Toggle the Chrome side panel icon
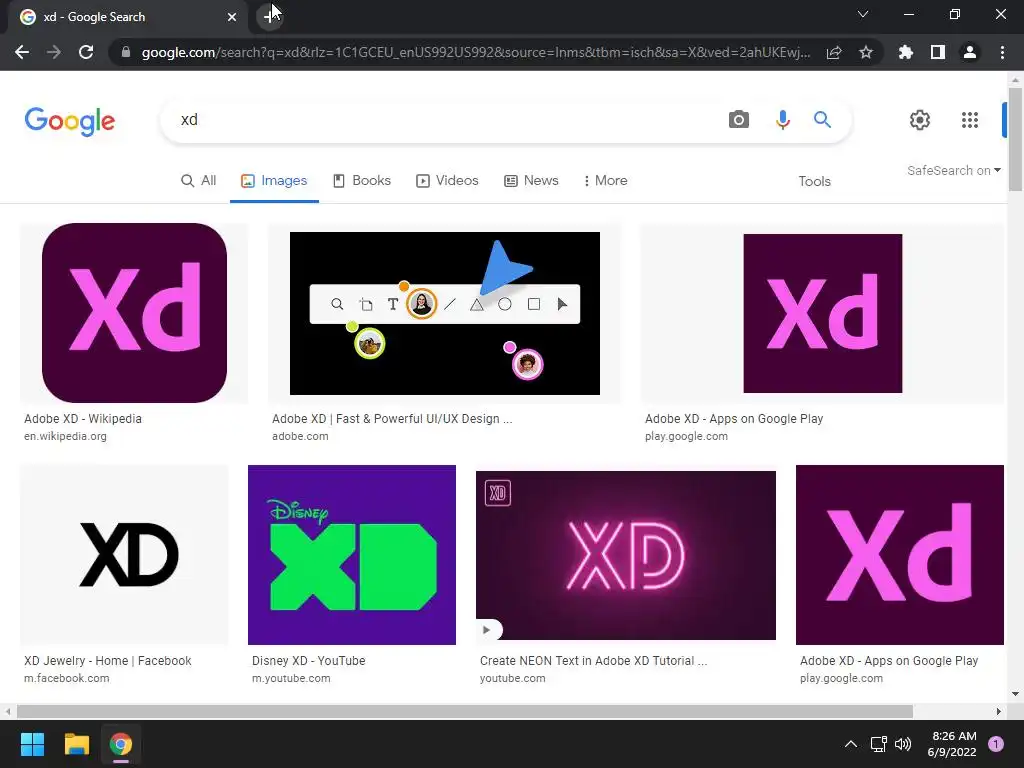 click(x=938, y=52)
